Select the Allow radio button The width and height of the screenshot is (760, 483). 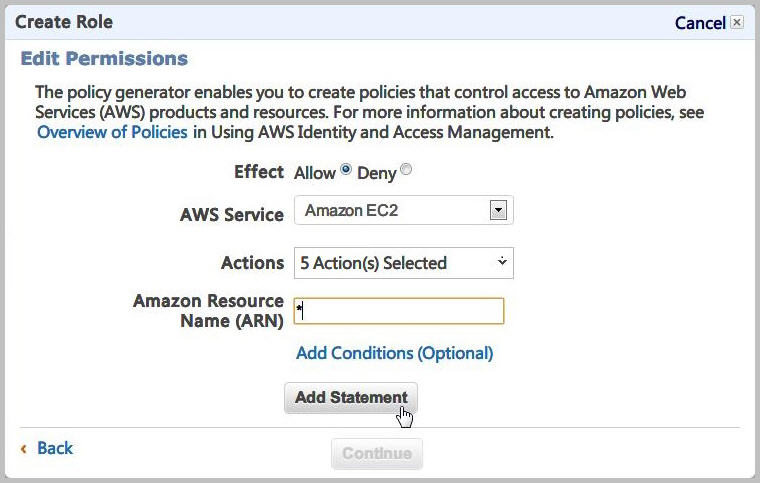346,170
